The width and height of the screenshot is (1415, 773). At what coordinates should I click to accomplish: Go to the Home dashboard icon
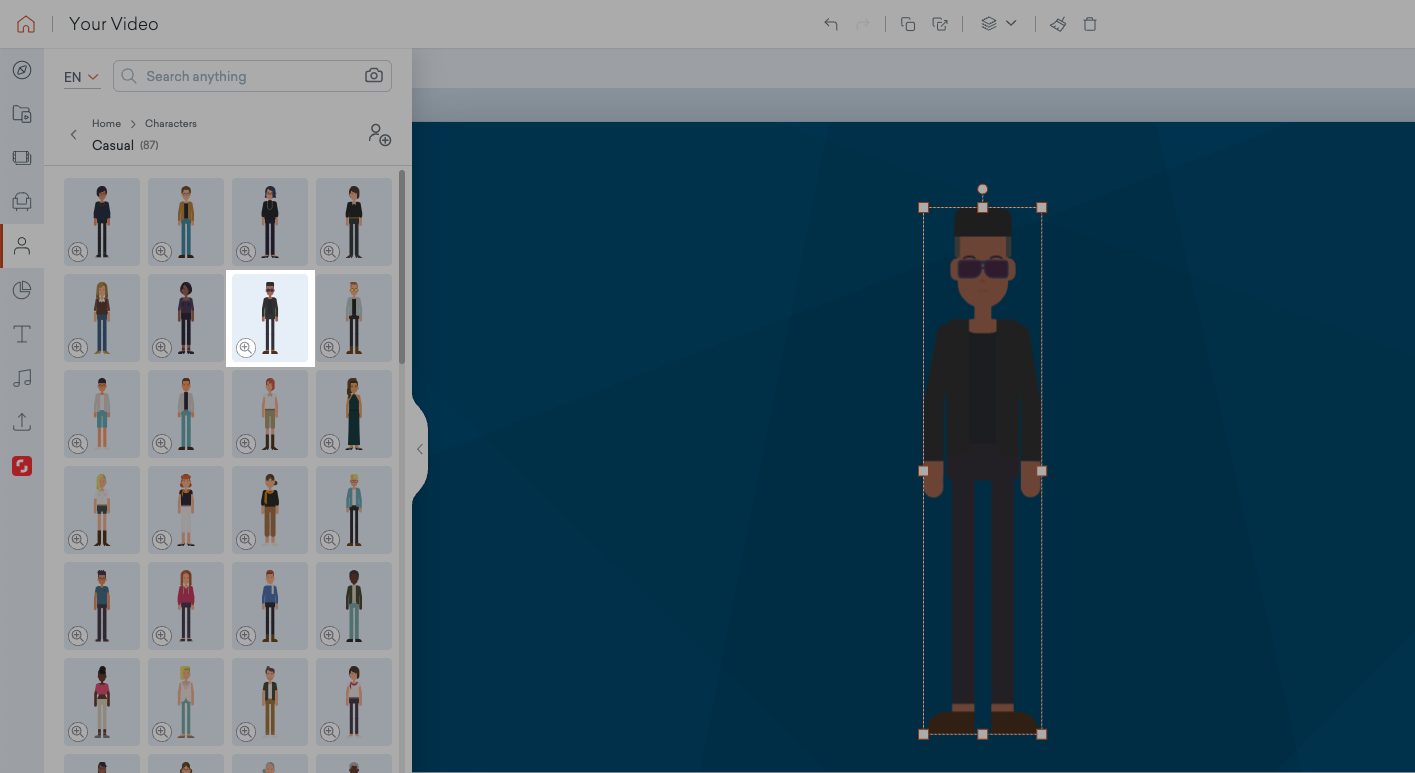point(26,24)
